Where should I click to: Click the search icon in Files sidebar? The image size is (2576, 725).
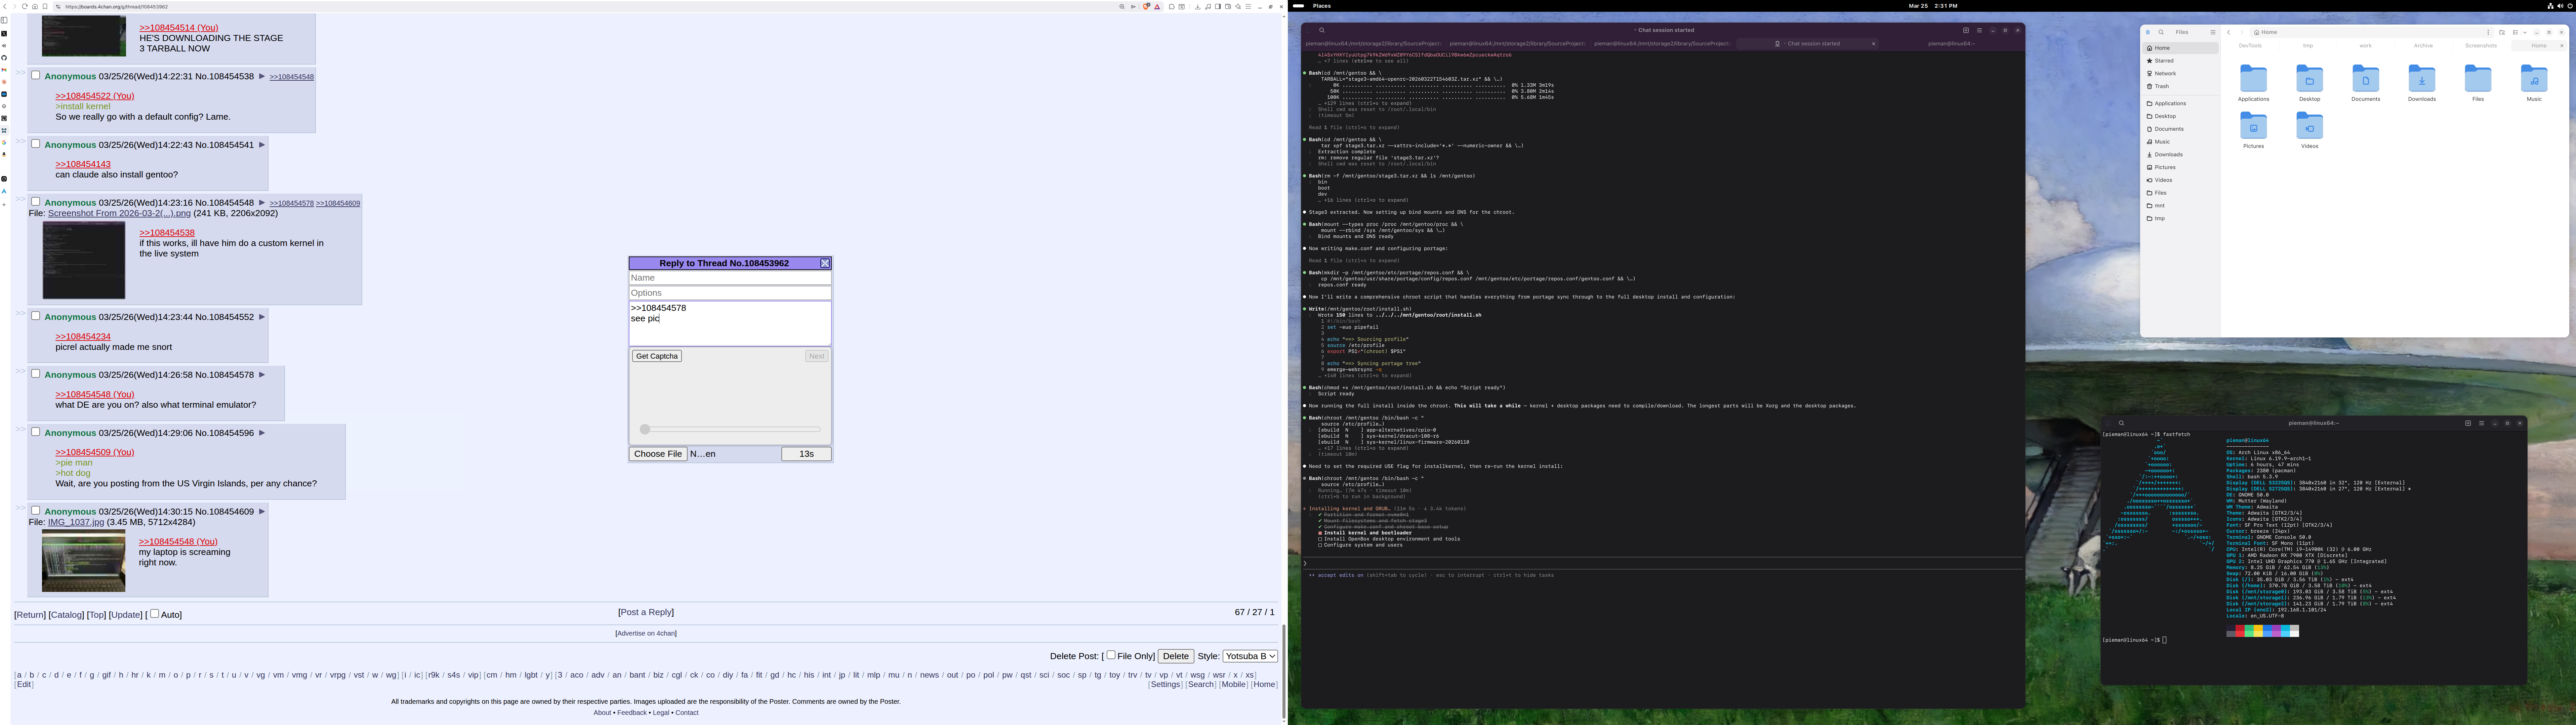[2161, 32]
